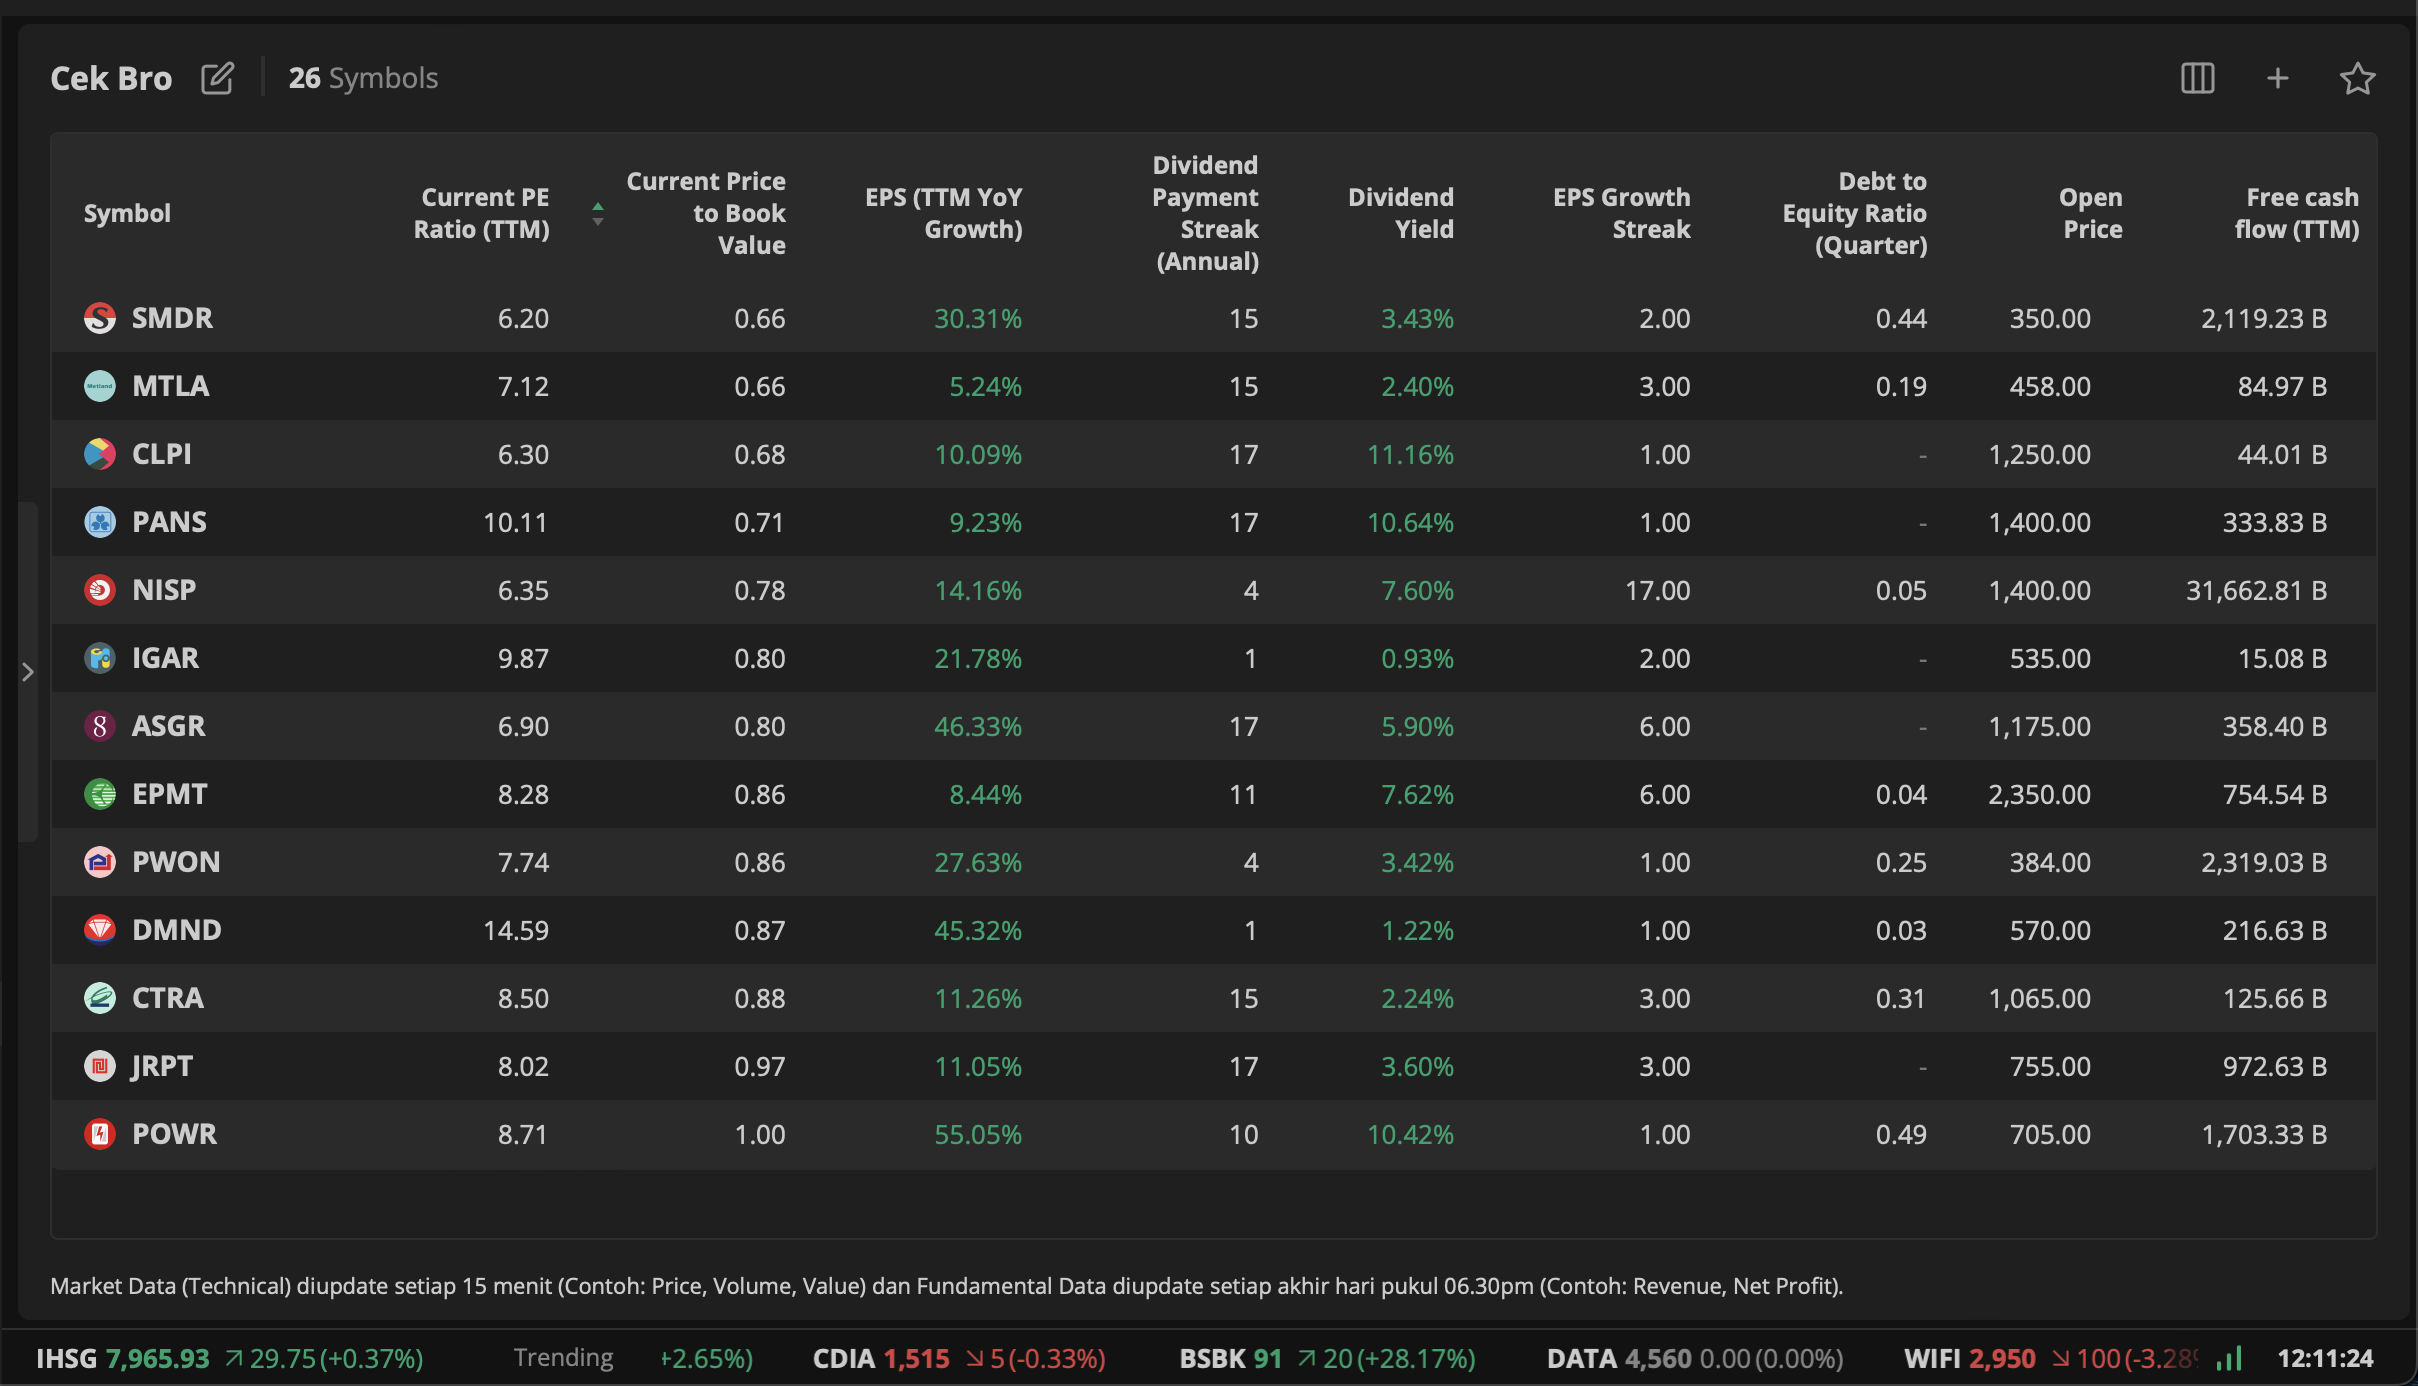Click POWR EPS growth value 55.05%

(x=978, y=1134)
